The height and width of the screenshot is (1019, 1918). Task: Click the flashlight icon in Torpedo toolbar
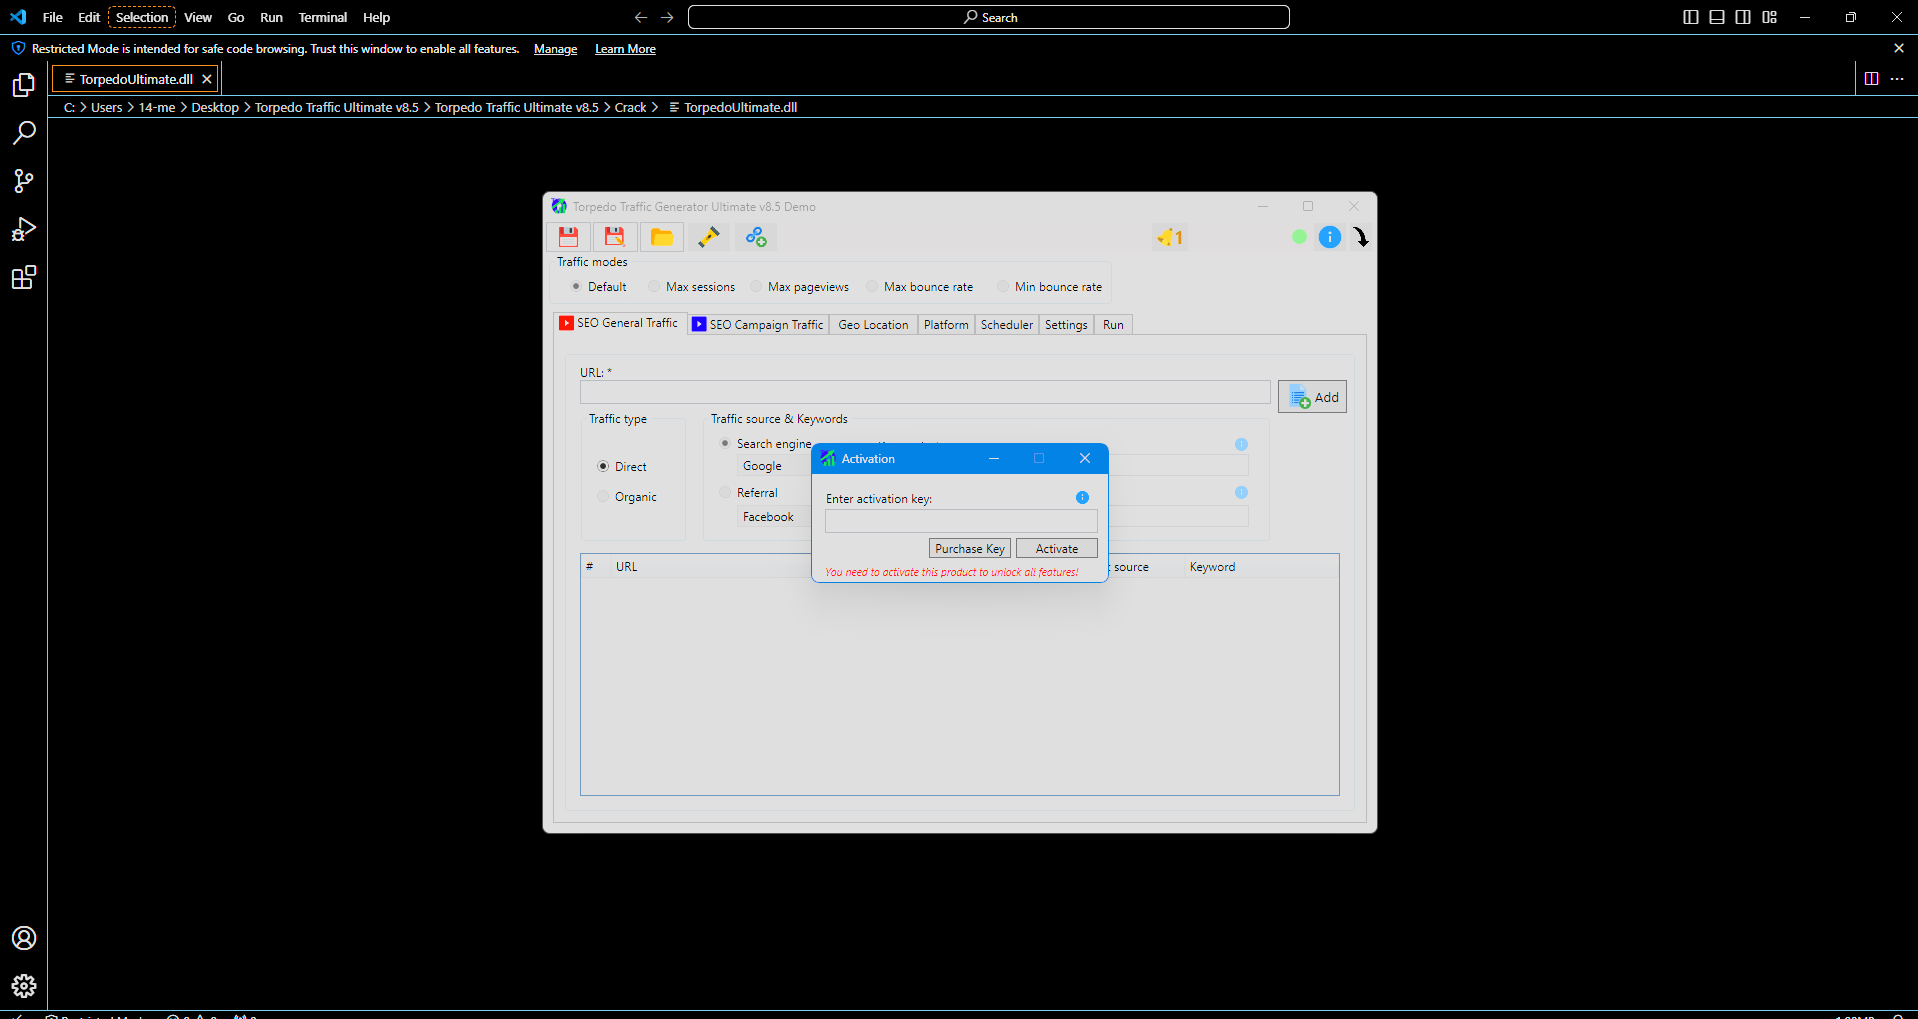709,237
